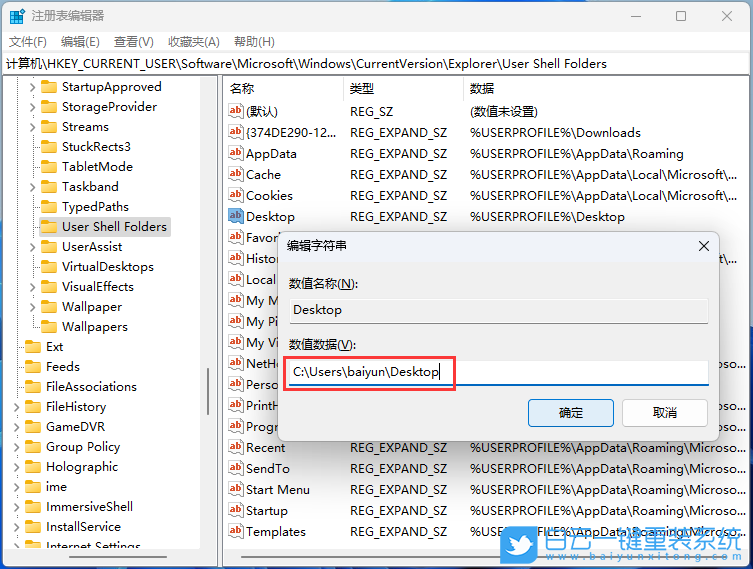Image resolution: width=753 pixels, height=569 pixels.
Task: Expand the StartupApproved tree node
Action: [32, 87]
